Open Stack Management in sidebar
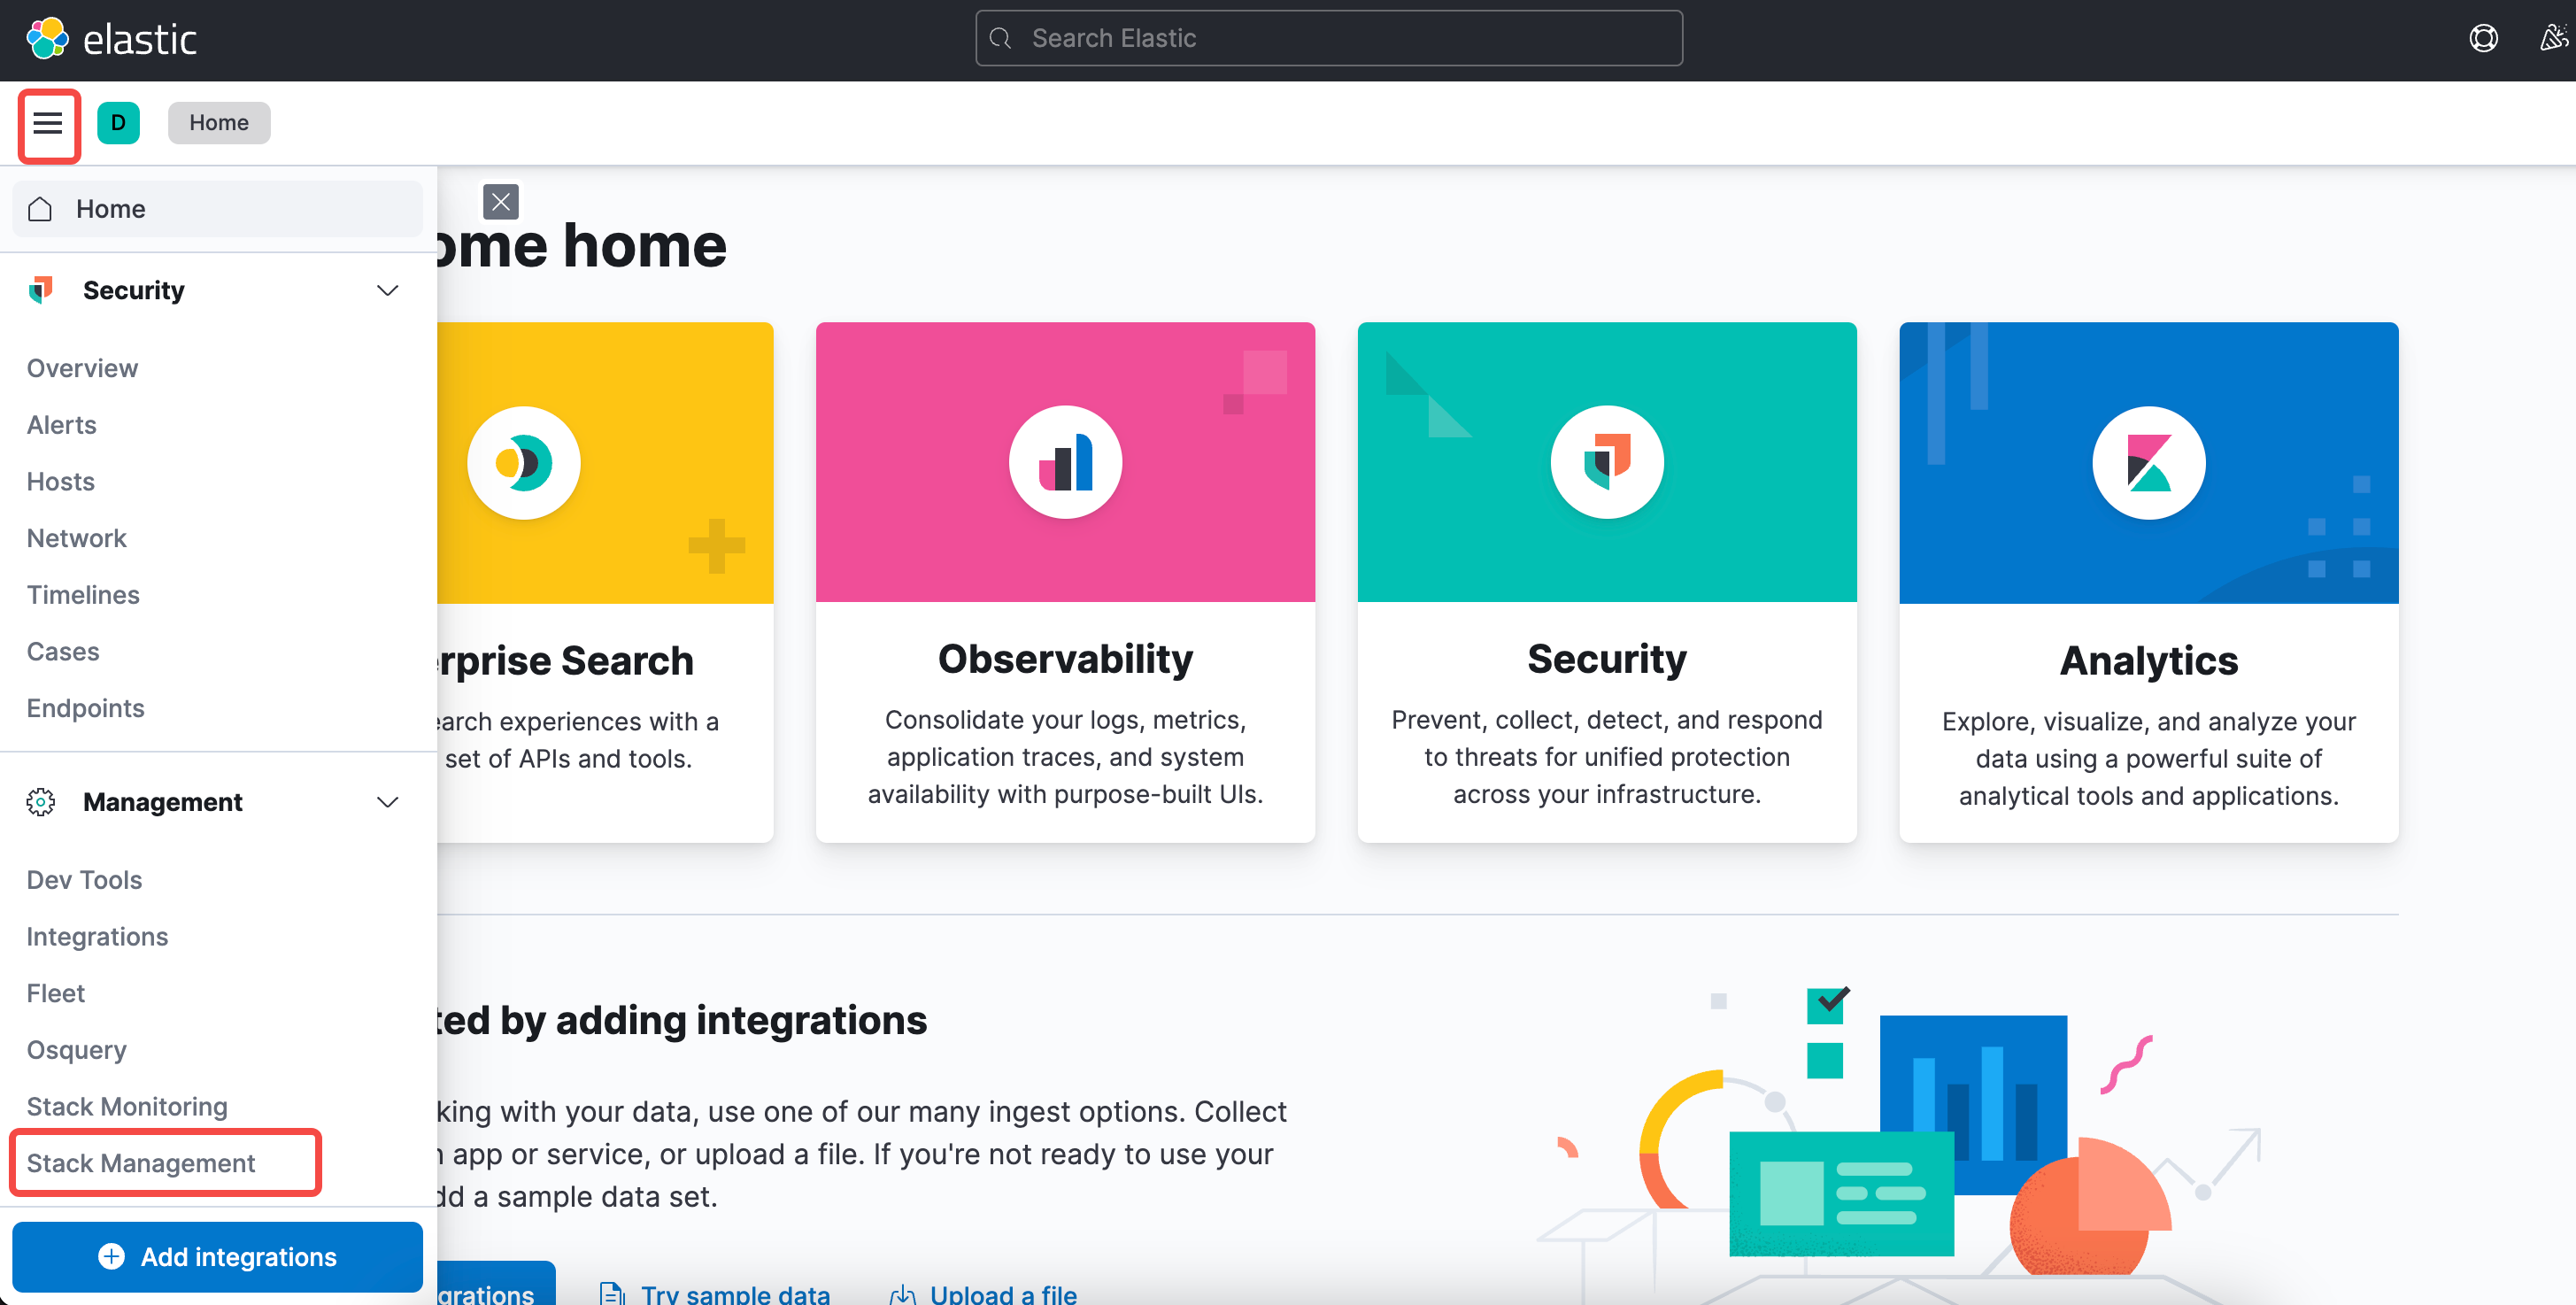The height and width of the screenshot is (1305, 2576). [141, 1163]
